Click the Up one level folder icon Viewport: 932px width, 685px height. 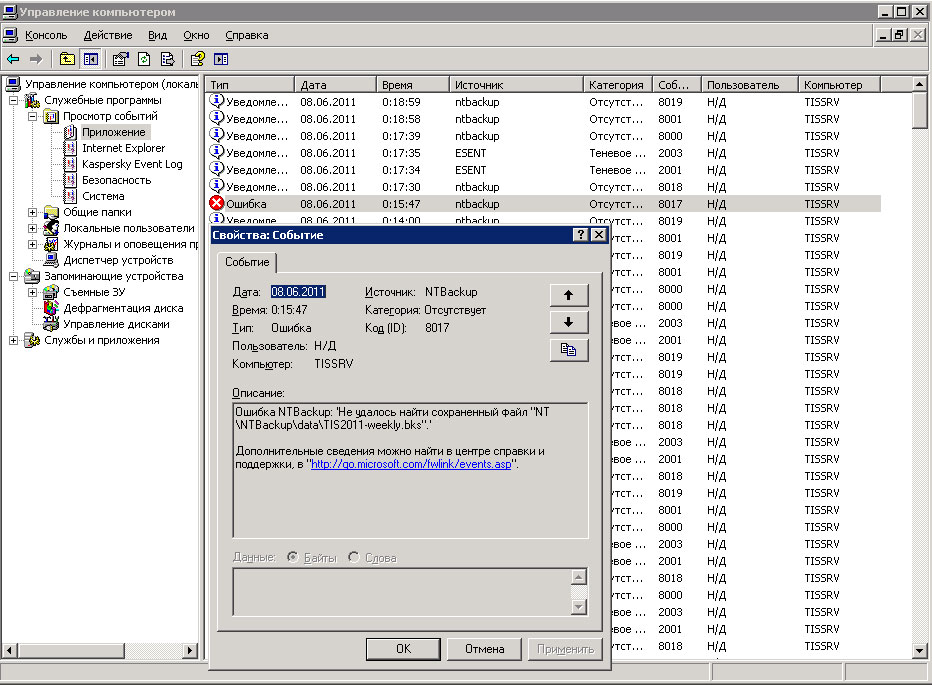[x=67, y=59]
